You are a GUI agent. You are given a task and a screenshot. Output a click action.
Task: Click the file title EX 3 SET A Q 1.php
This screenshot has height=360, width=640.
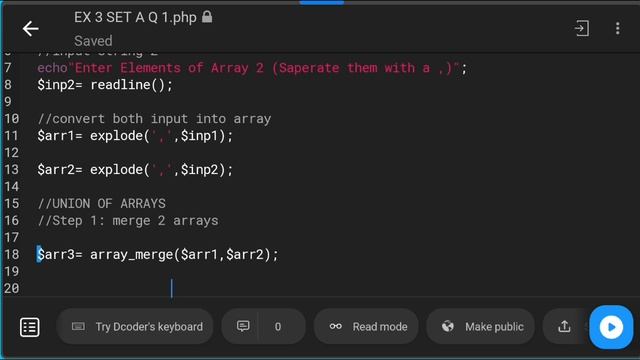click(135, 17)
